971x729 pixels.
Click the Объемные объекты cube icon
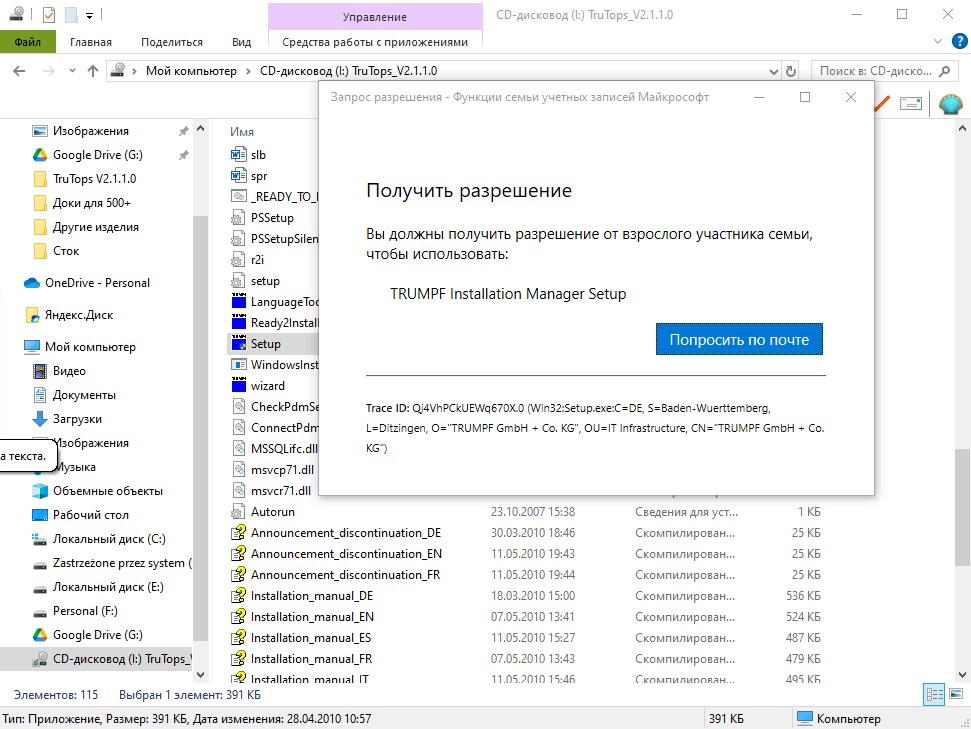point(40,491)
